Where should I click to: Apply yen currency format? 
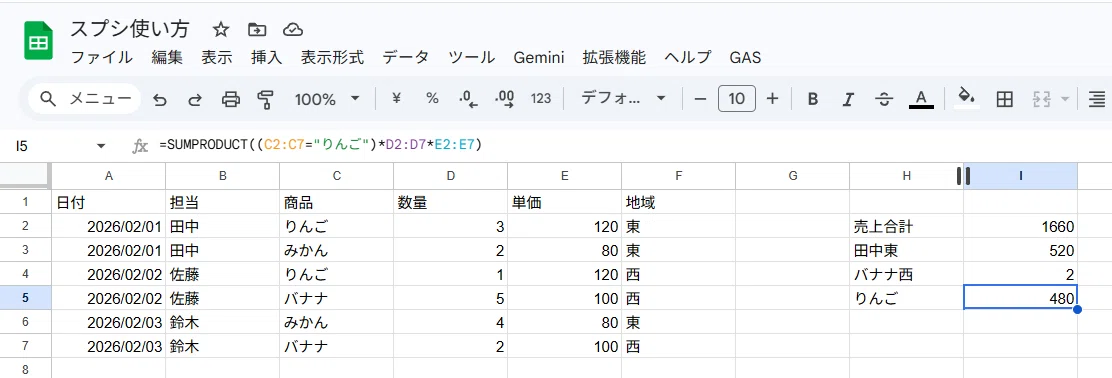(396, 99)
